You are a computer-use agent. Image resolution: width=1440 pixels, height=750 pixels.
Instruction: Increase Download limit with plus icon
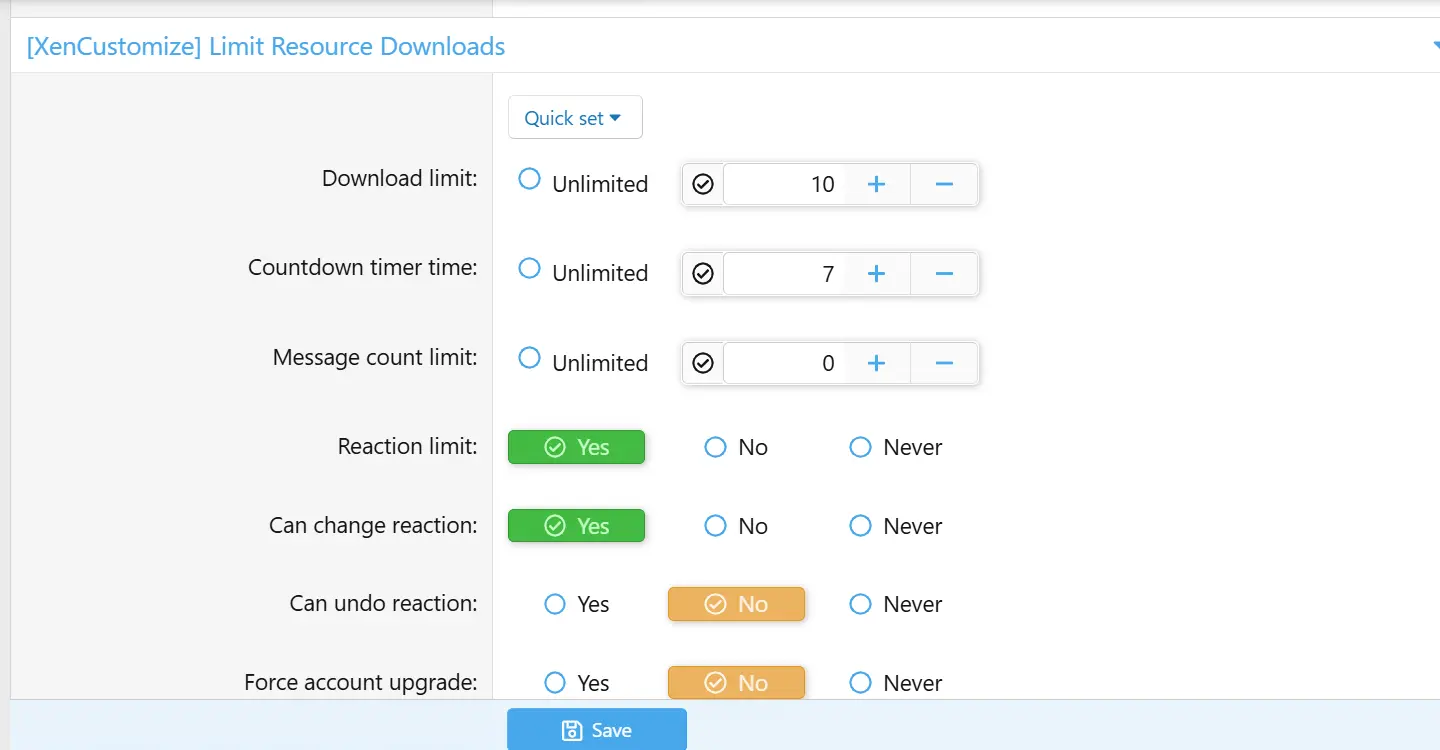(876, 185)
